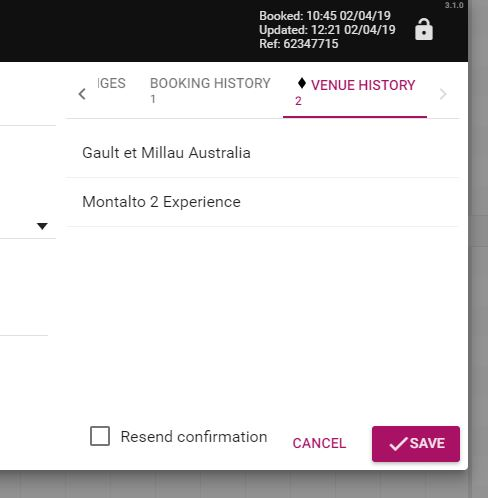Click the Resend confirmation label text
488x498 pixels.
tap(194, 437)
